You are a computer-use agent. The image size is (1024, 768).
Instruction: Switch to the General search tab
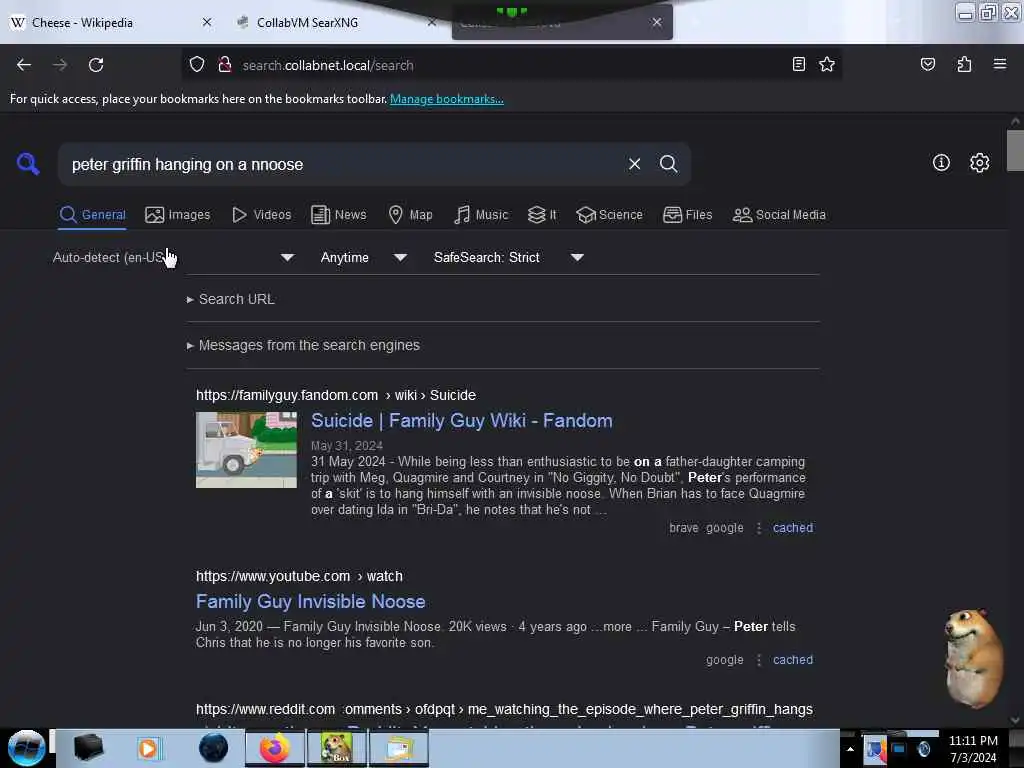[92, 215]
